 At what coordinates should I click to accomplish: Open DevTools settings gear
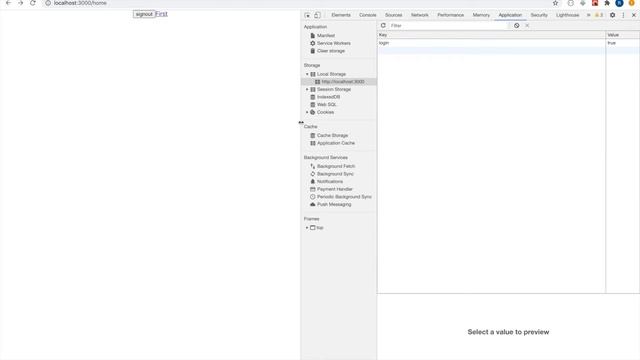point(612,15)
